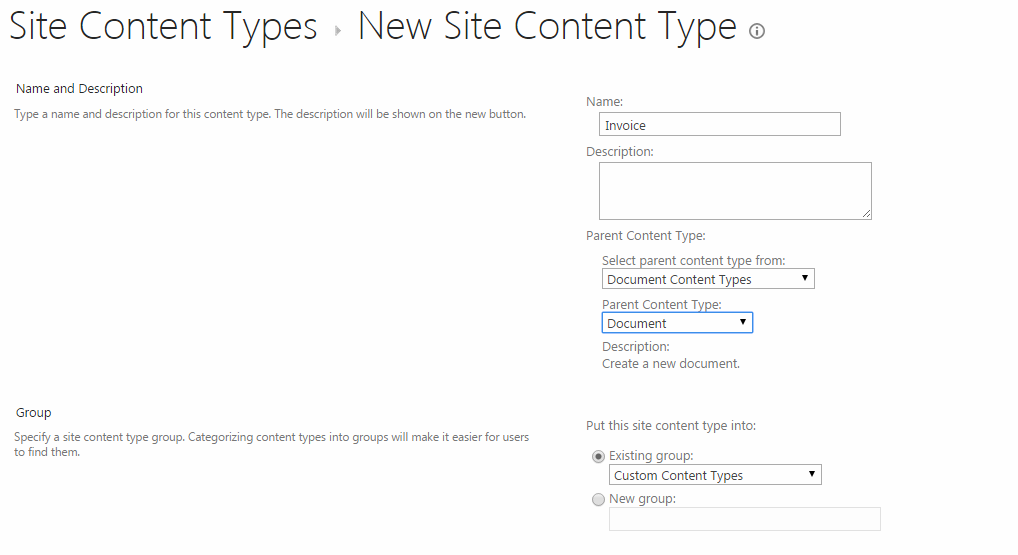Click the Create a new document description text

671,364
